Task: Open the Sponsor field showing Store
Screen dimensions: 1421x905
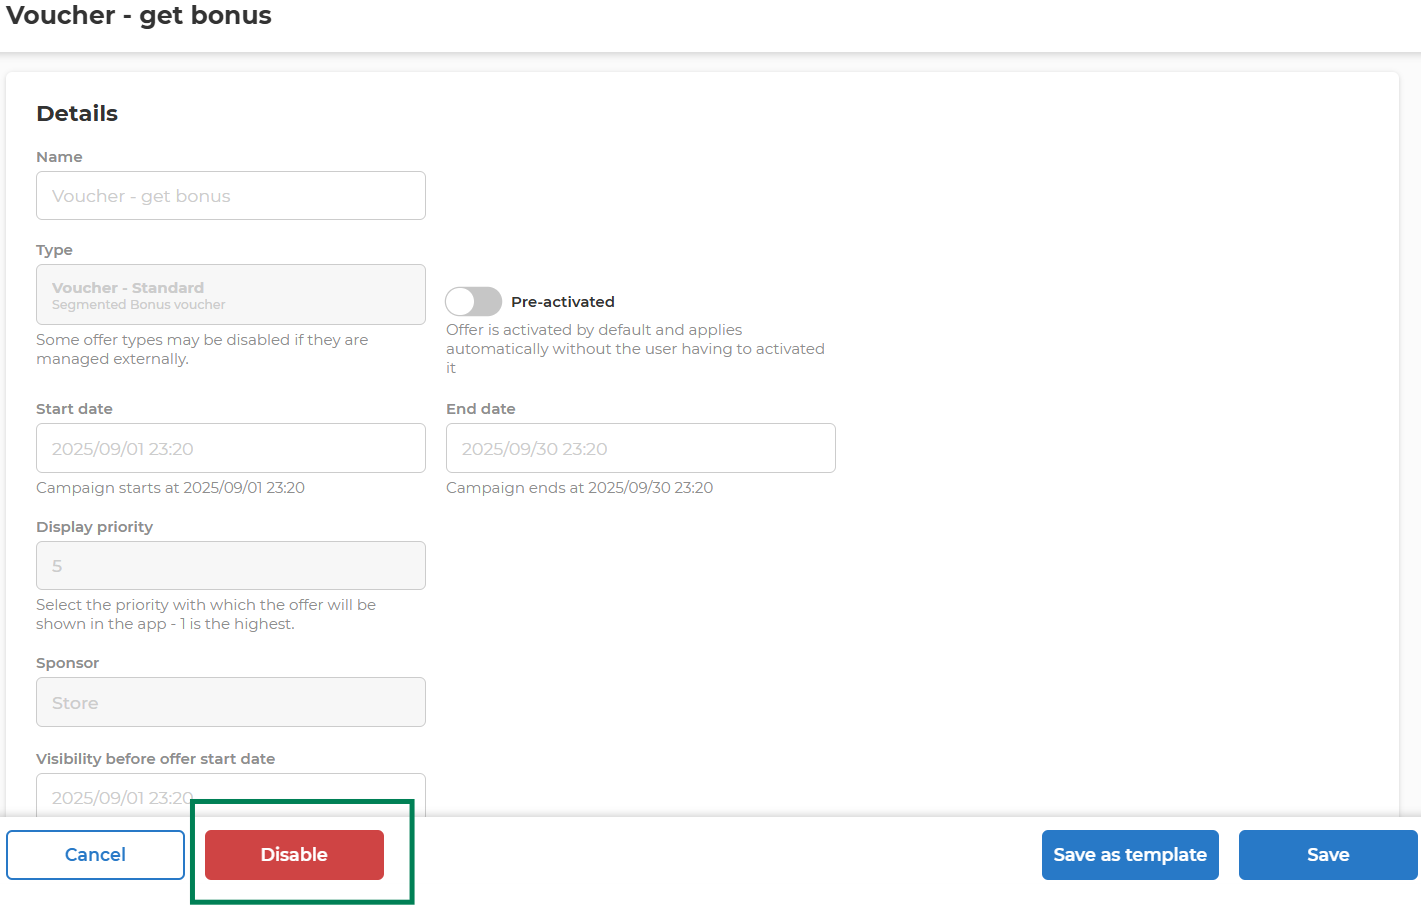Action: coord(231,702)
